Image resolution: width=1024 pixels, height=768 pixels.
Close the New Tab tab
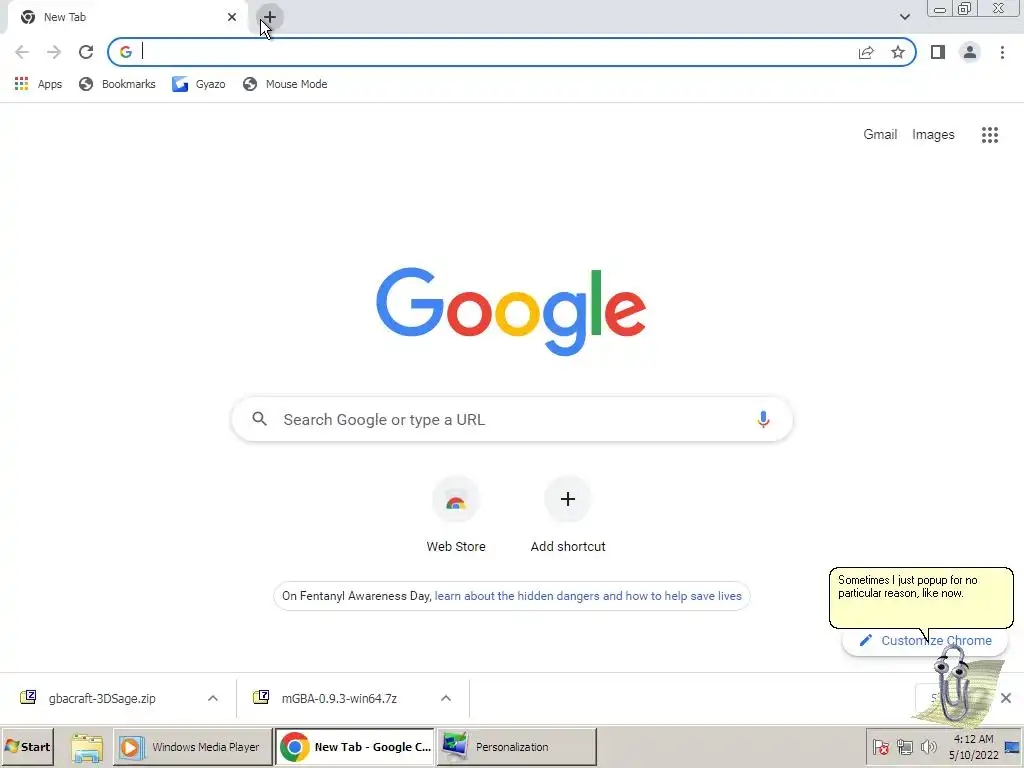tap(232, 17)
